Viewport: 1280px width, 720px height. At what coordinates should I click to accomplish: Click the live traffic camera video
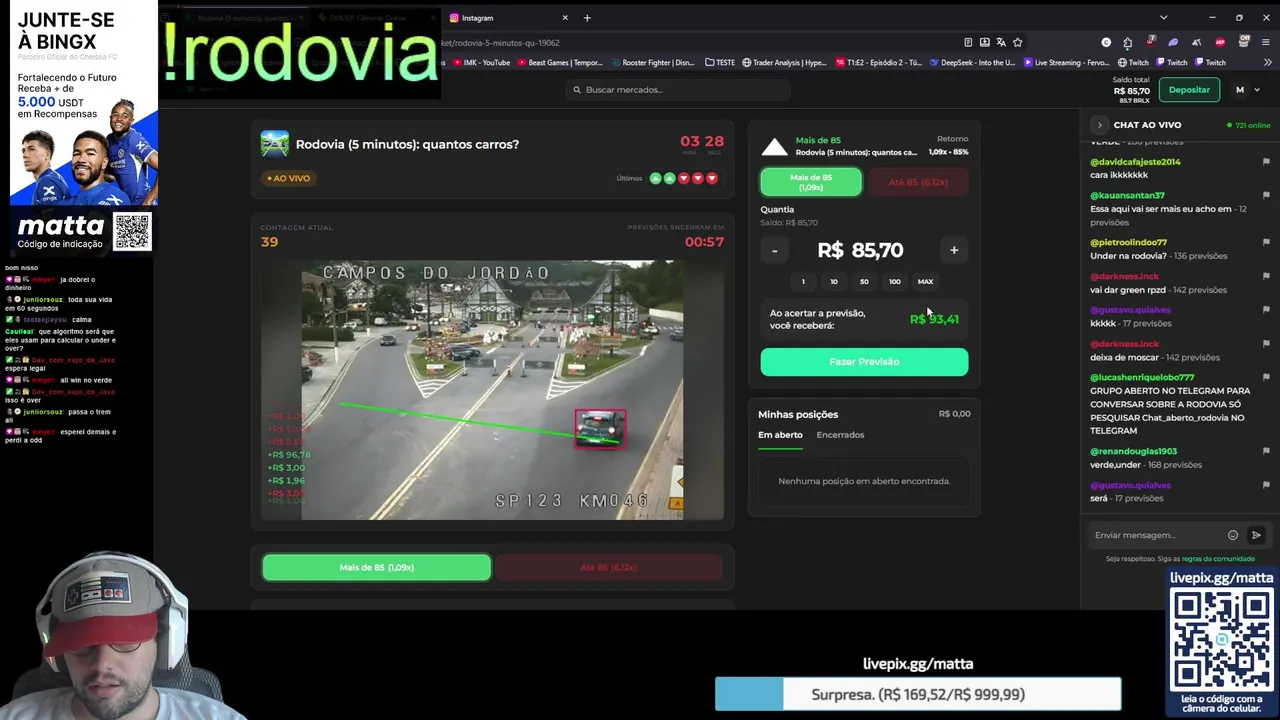492,390
